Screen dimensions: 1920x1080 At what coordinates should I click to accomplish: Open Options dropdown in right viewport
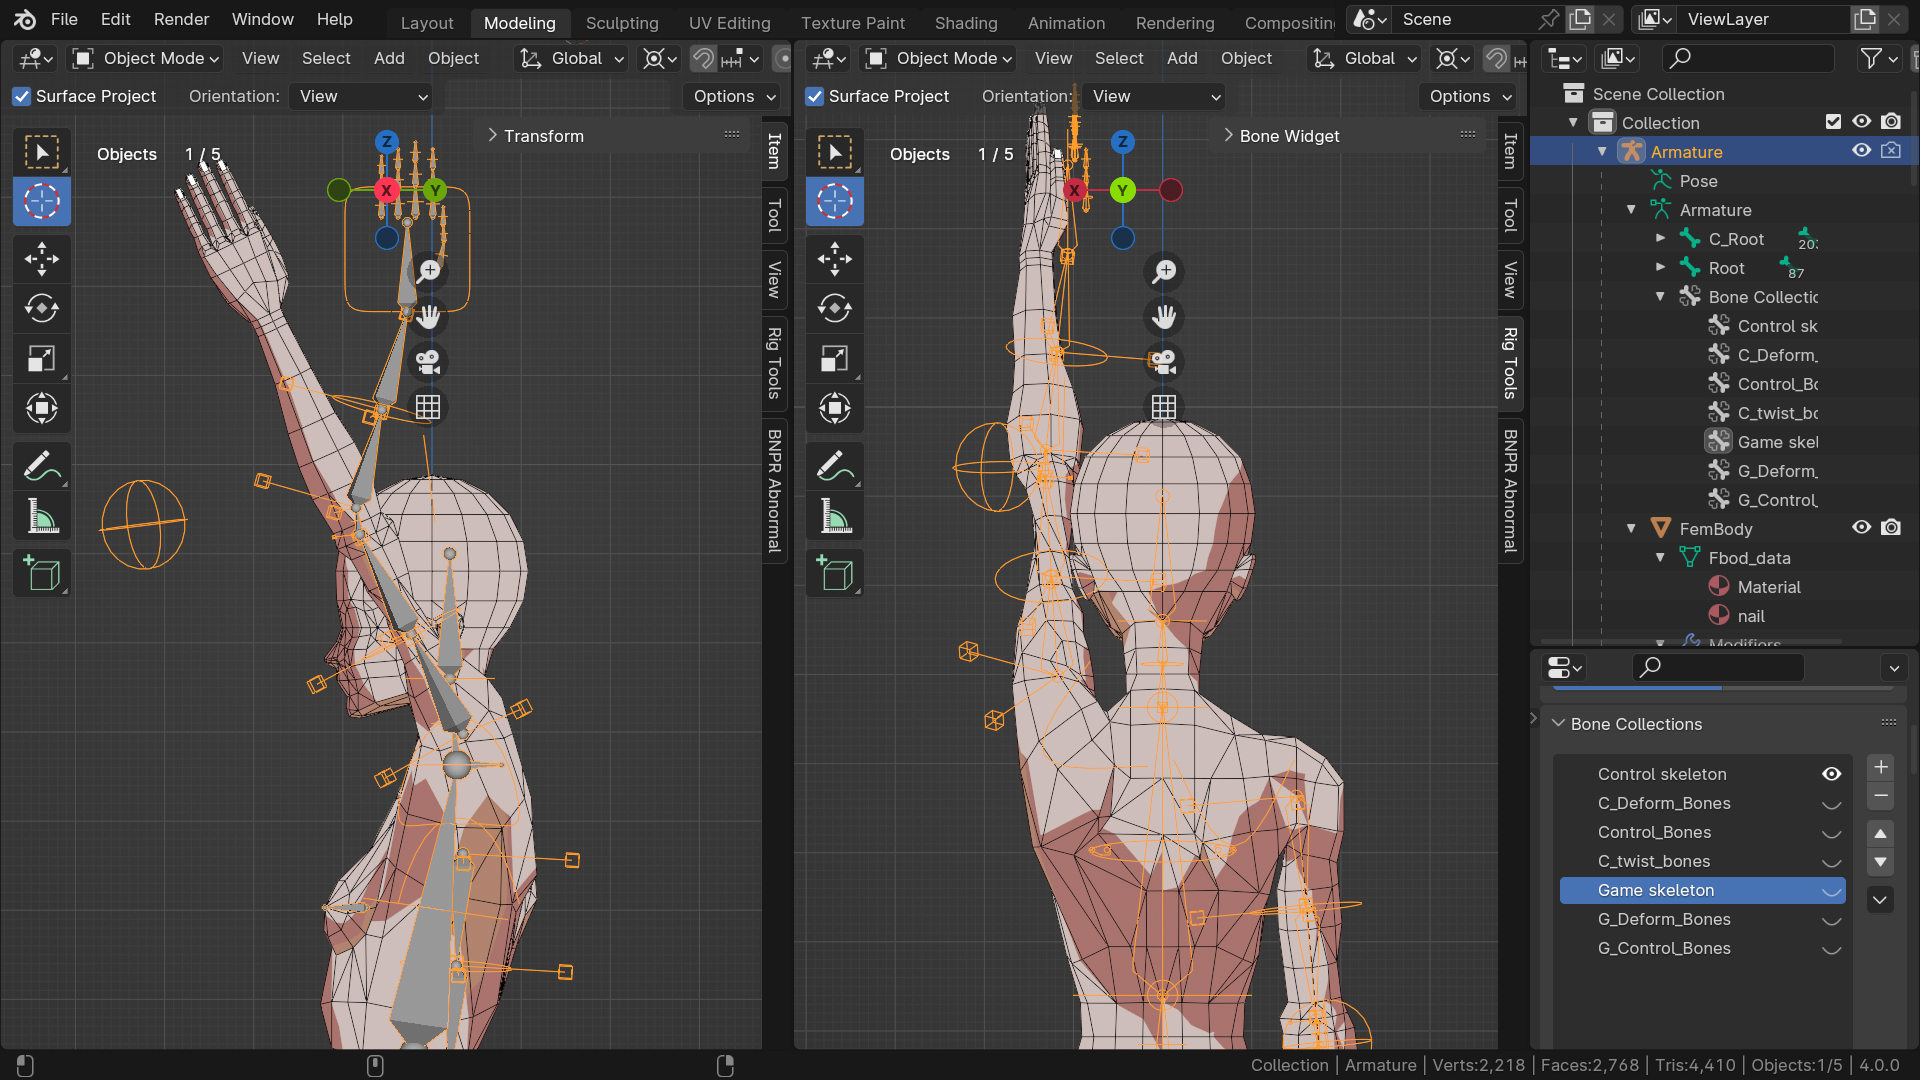click(x=1468, y=96)
